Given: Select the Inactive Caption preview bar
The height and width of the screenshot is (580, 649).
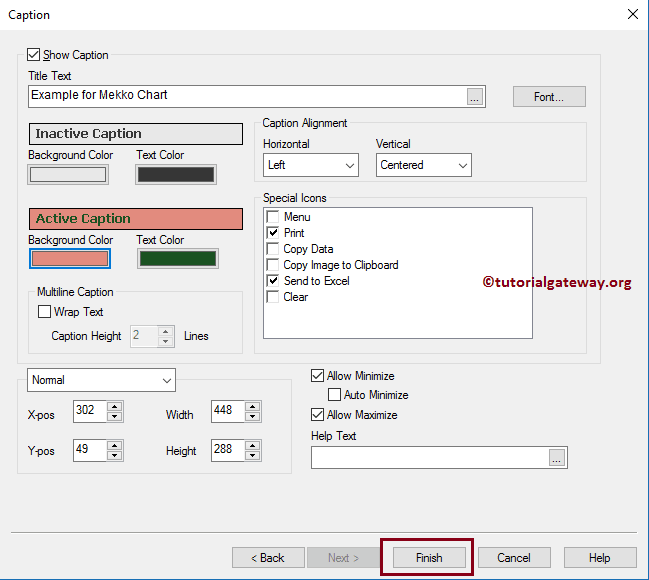Looking at the screenshot, I should [136, 134].
